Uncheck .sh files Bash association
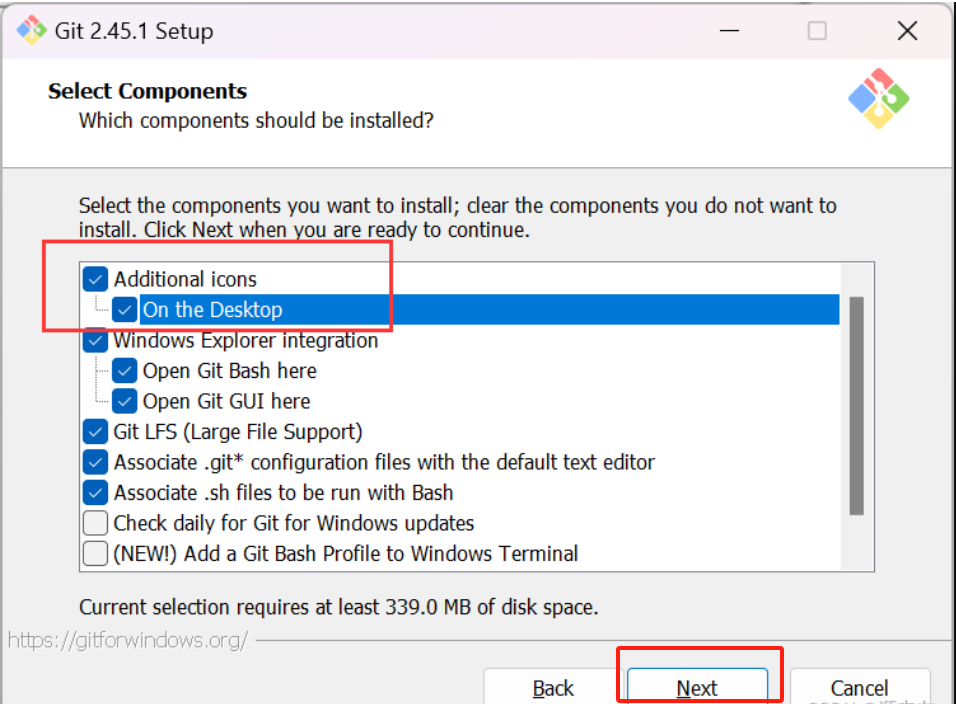This screenshot has width=956, height=704. [x=96, y=493]
